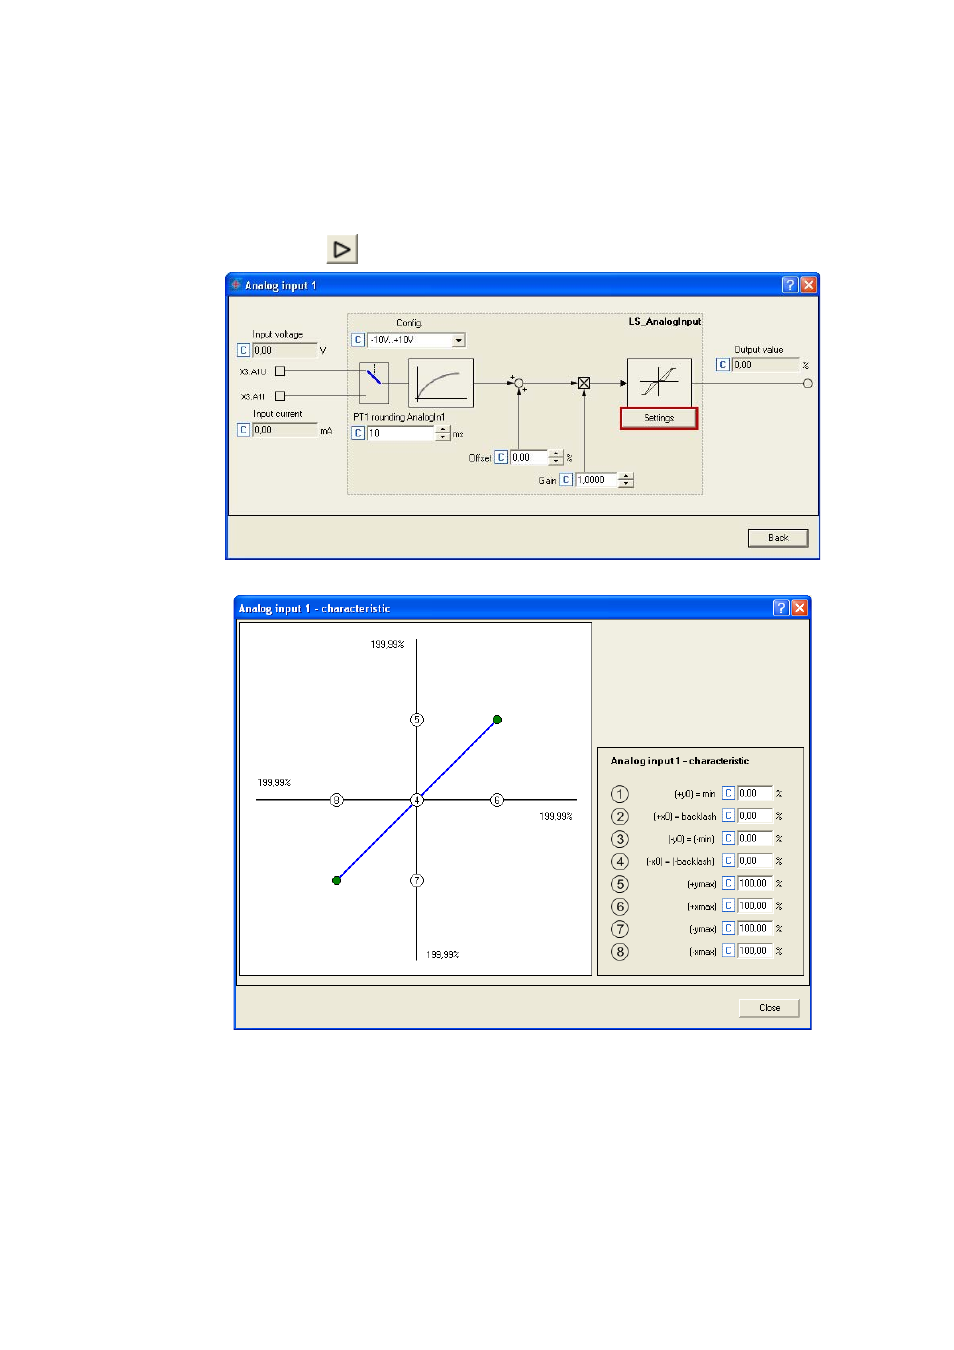Screen dimensions: 954x1350
Task: Increase the Gain value stepper
Action: (x=626, y=477)
